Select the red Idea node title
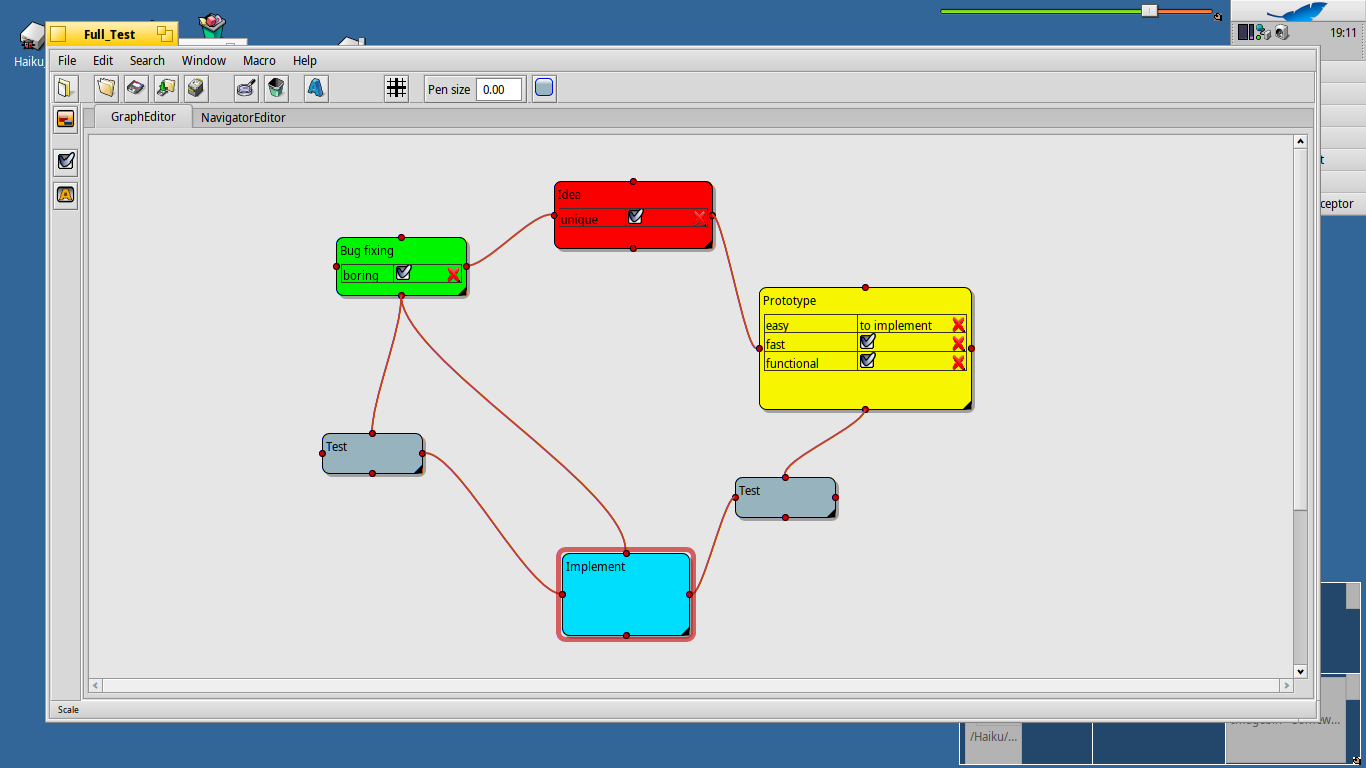1366x768 pixels. coord(569,195)
